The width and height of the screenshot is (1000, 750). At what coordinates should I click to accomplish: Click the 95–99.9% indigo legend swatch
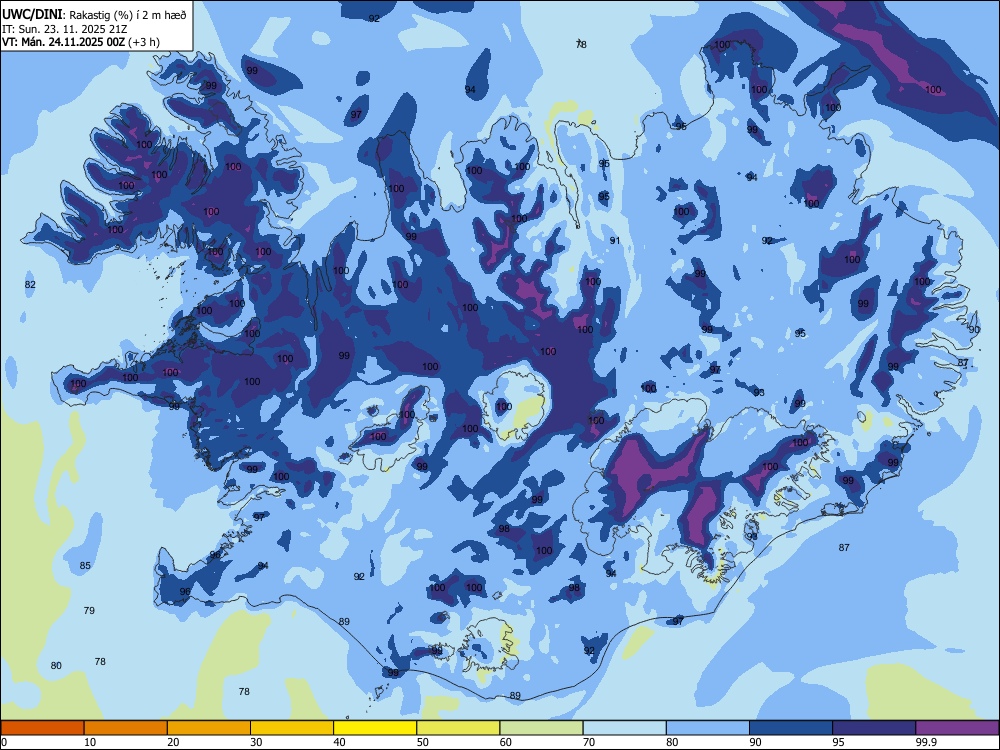coord(874,728)
